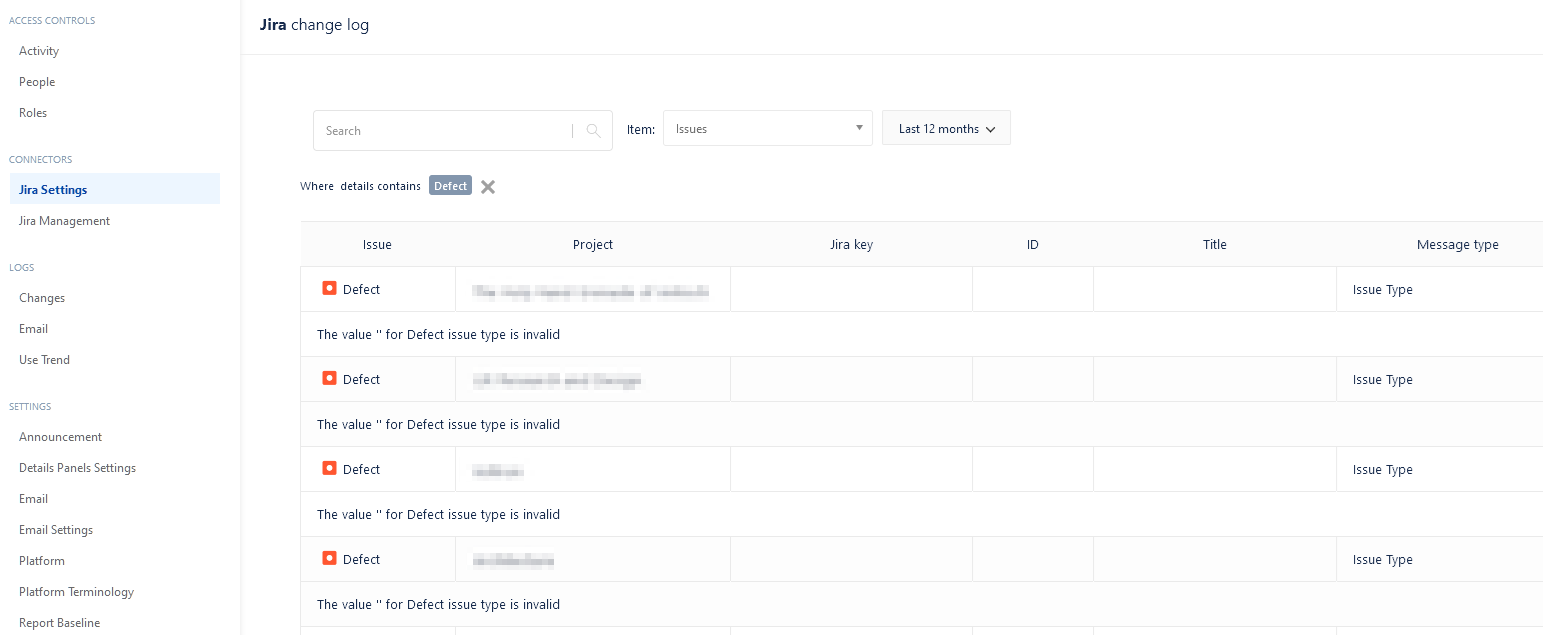Screen dimensions: 1543x635
Task: Open the Issues combo box arrow
Action: tap(858, 128)
